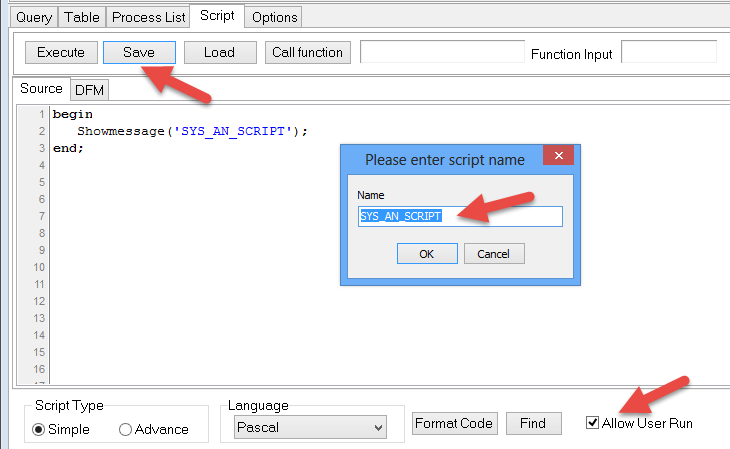The image size is (730, 449).
Task: Click the Save script button
Action: (139, 52)
